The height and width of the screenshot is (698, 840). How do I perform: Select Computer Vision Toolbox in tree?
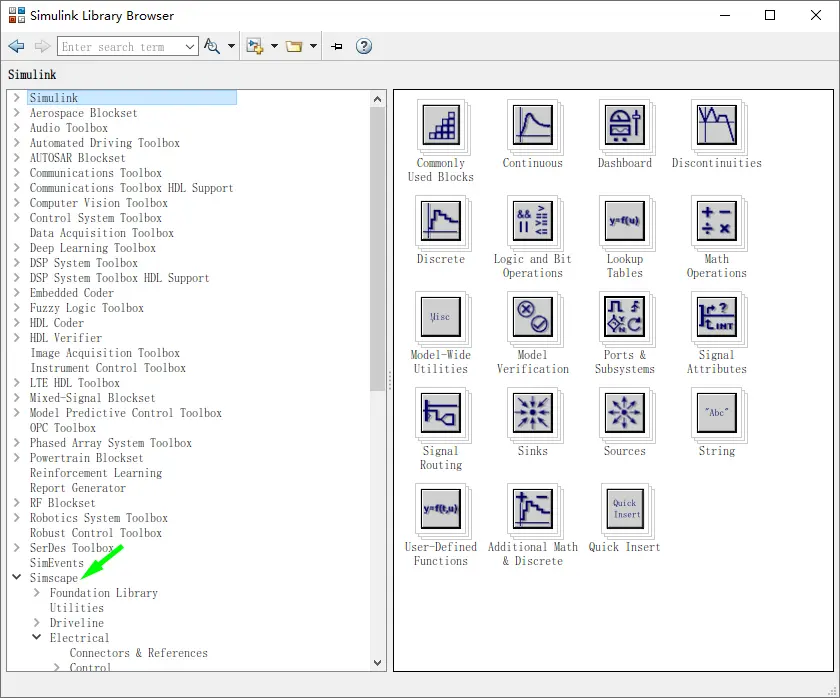pyautogui.click(x=99, y=203)
